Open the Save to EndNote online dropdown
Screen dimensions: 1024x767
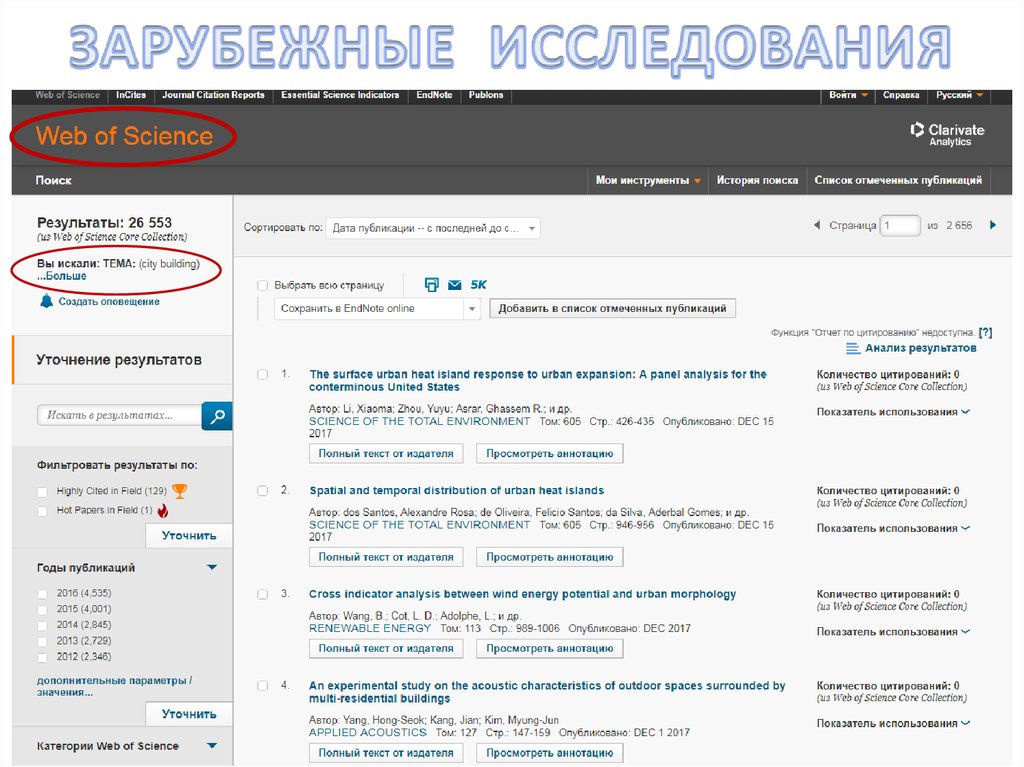click(x=377, y=309)
